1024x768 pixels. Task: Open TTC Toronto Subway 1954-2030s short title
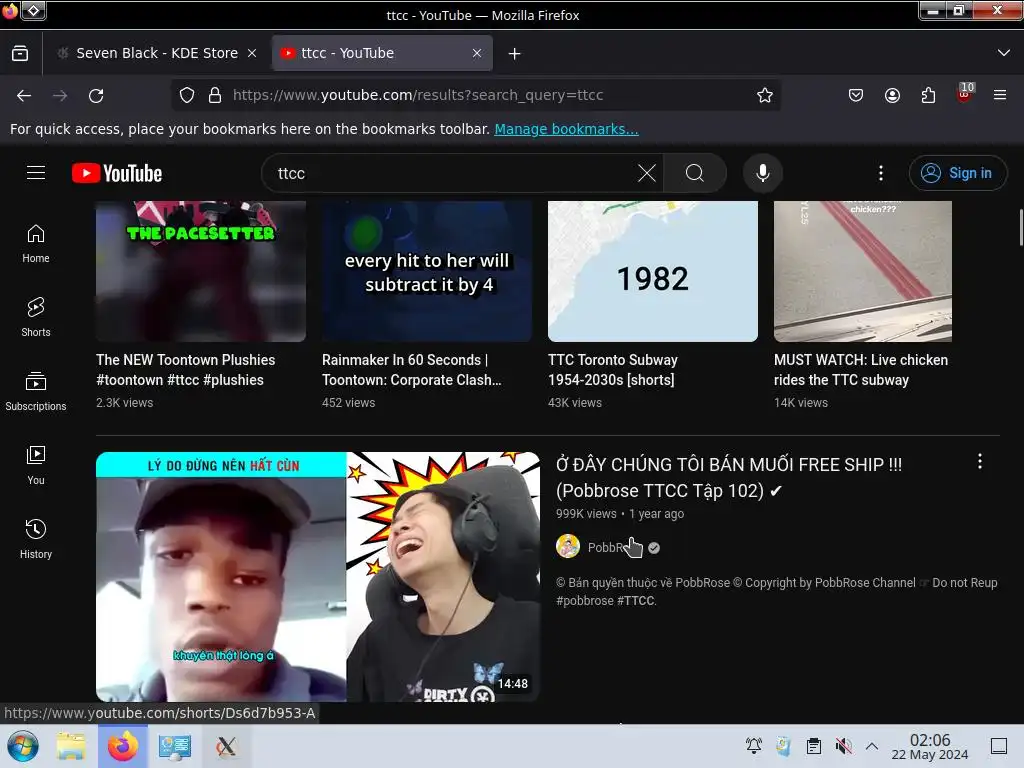click(x=613, y=370)
